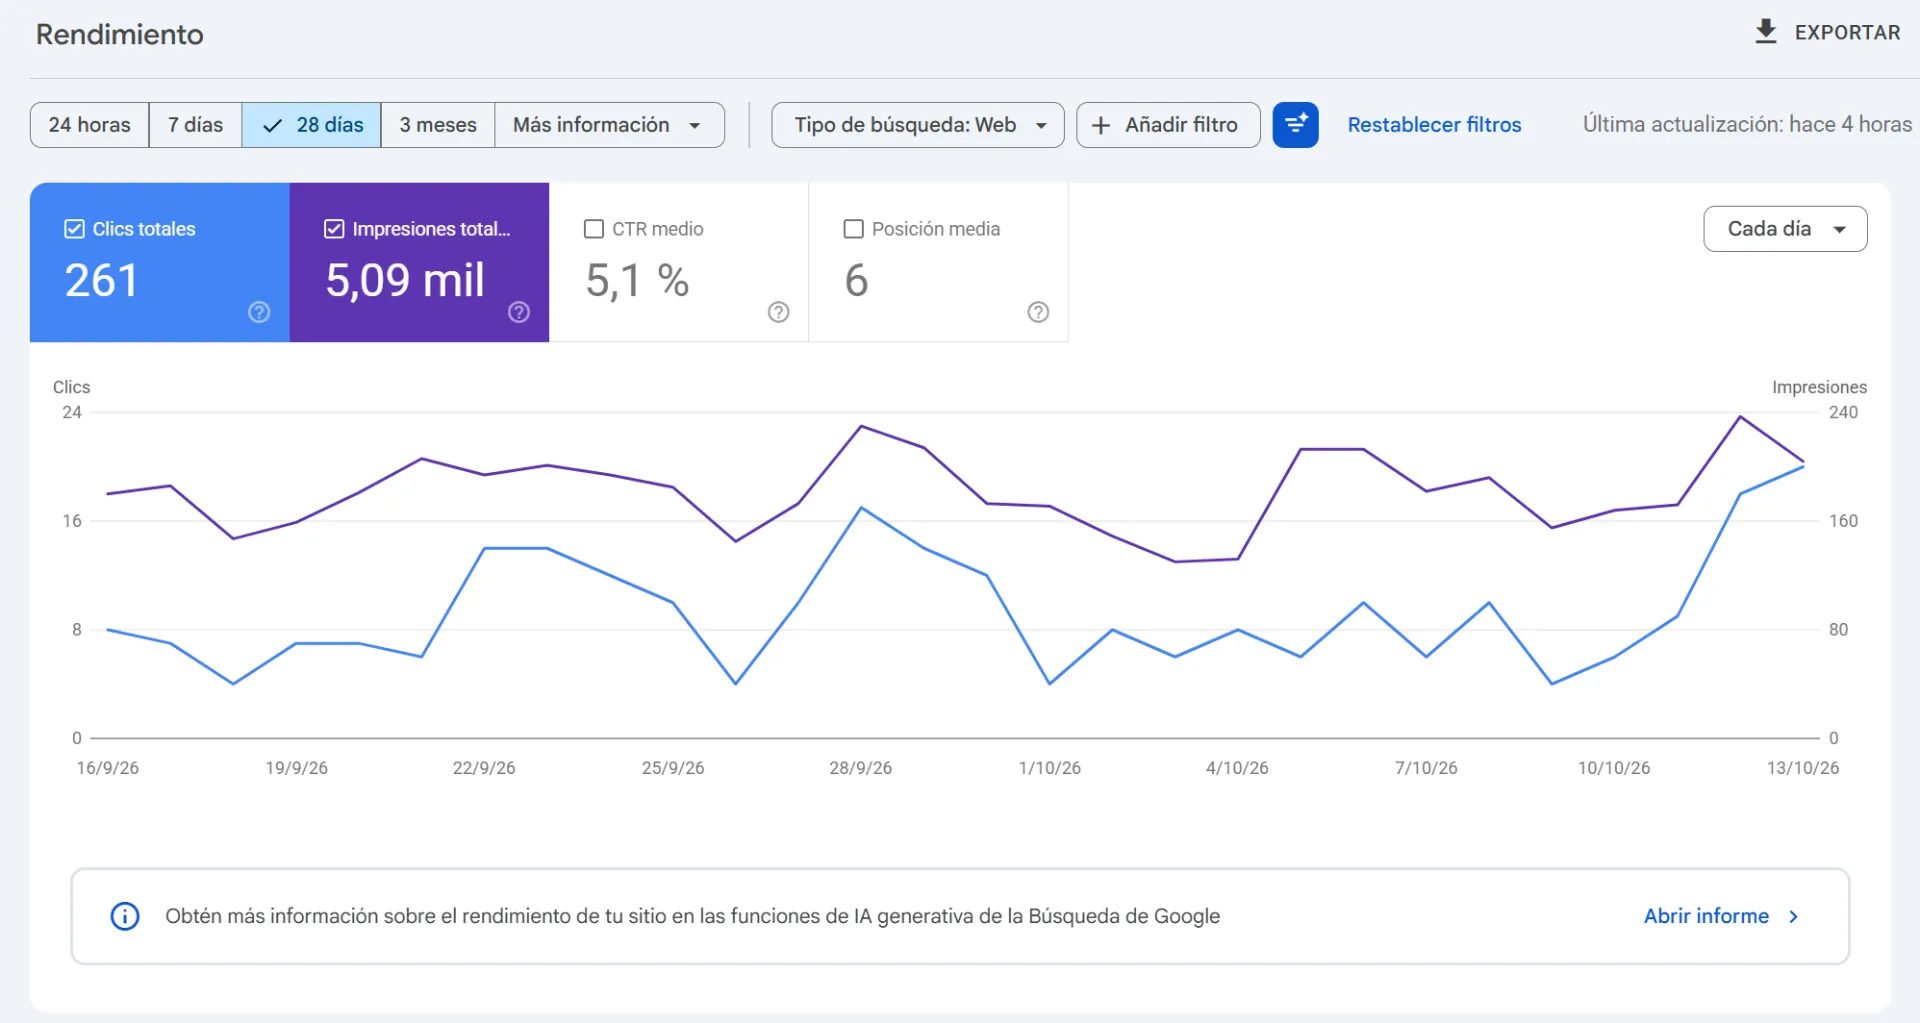Click the 261 total clicks value
The width and height of the screenshot is (1920, 1023).
101,280
